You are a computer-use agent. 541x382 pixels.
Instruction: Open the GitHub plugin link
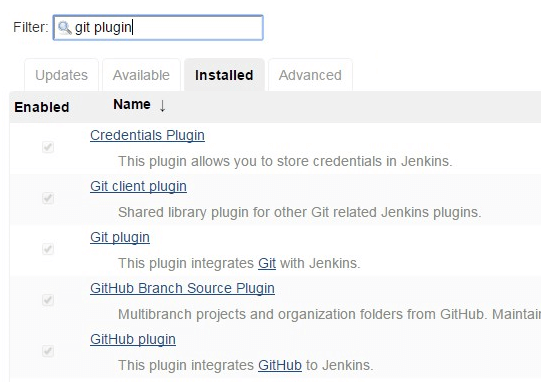(x=133, y=339)
